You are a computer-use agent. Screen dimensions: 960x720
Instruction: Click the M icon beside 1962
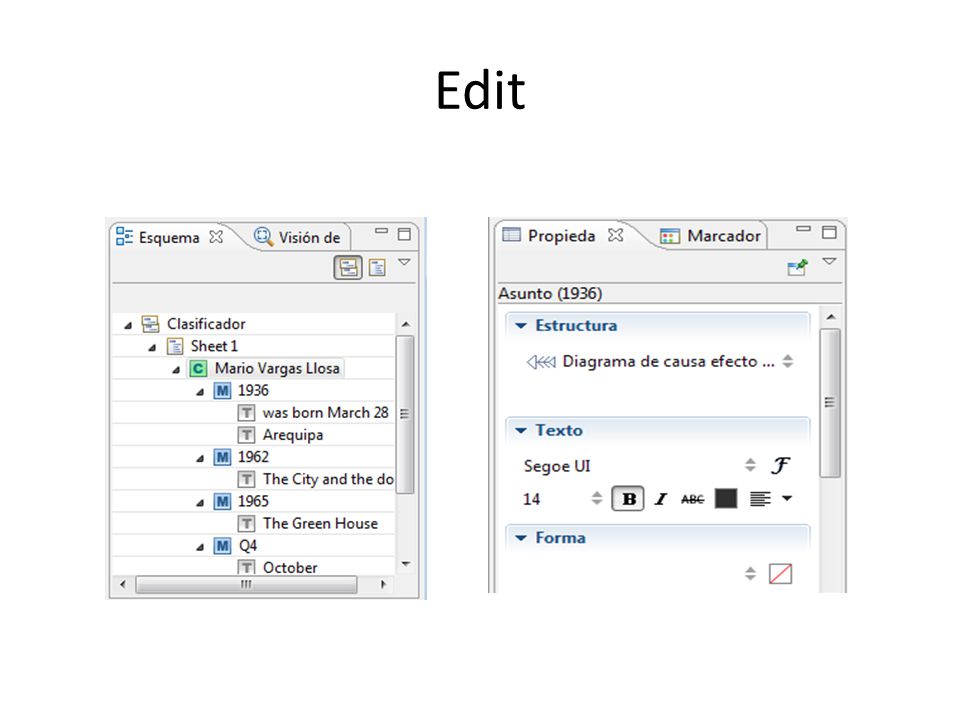coord(222,457)
